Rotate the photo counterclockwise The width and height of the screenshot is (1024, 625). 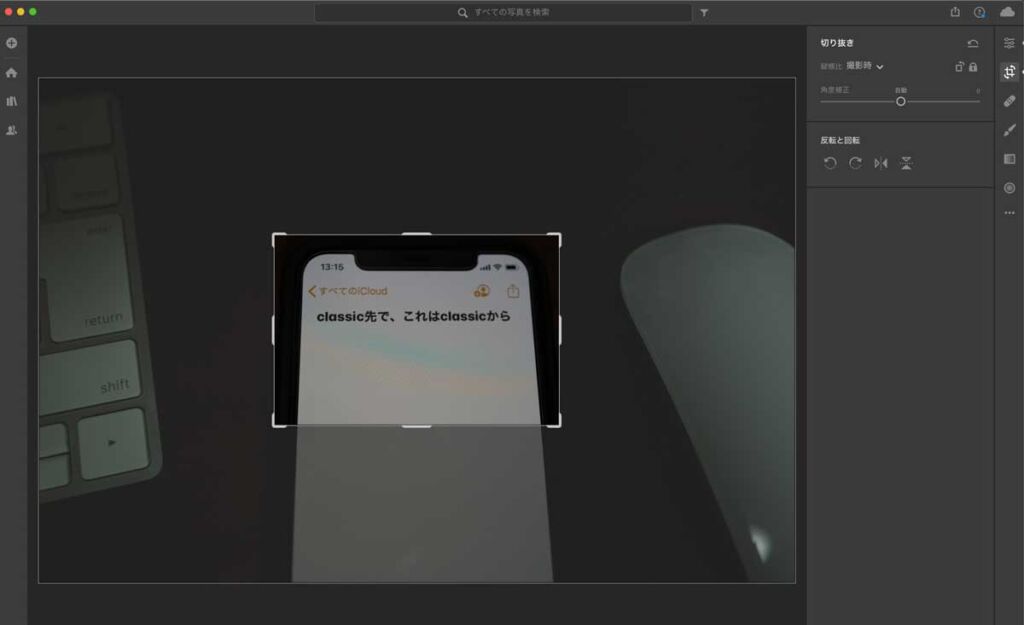830,163
